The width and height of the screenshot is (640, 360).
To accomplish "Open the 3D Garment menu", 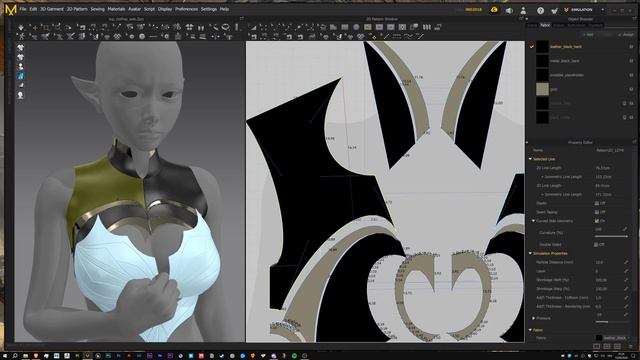I will tap(51, 9).
